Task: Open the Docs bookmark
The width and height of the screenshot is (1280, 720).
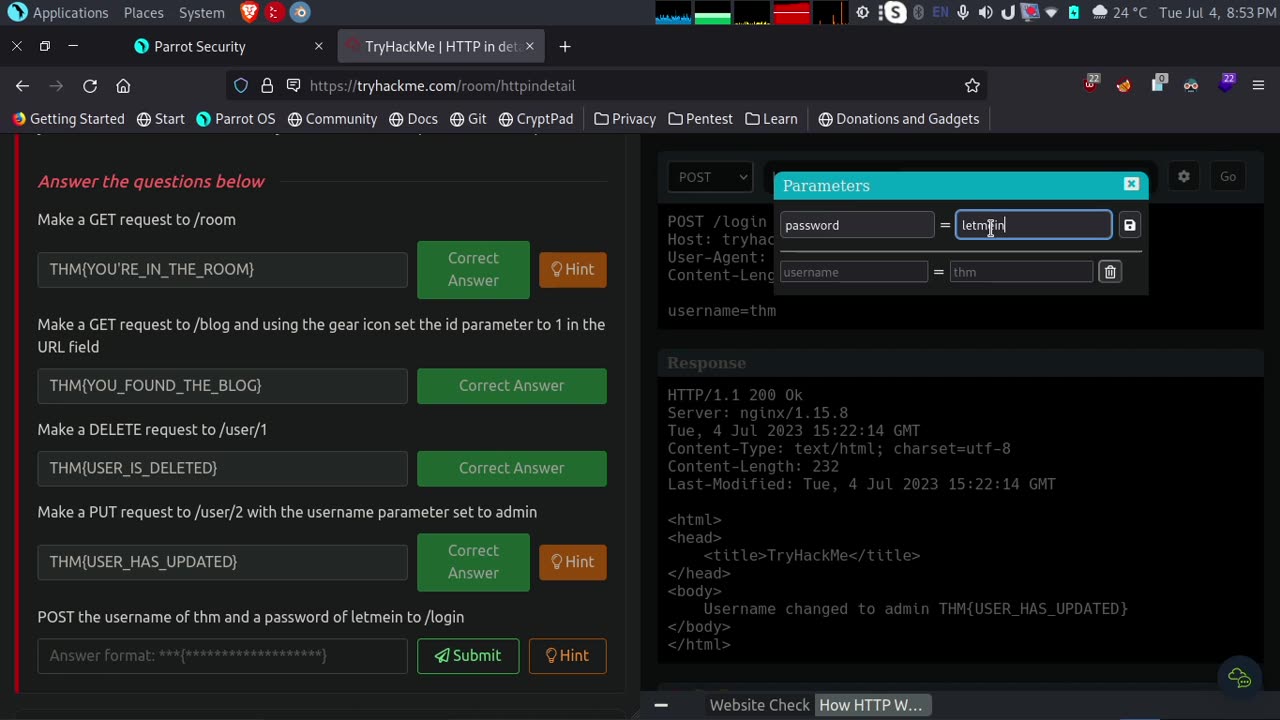Action: 413,119
